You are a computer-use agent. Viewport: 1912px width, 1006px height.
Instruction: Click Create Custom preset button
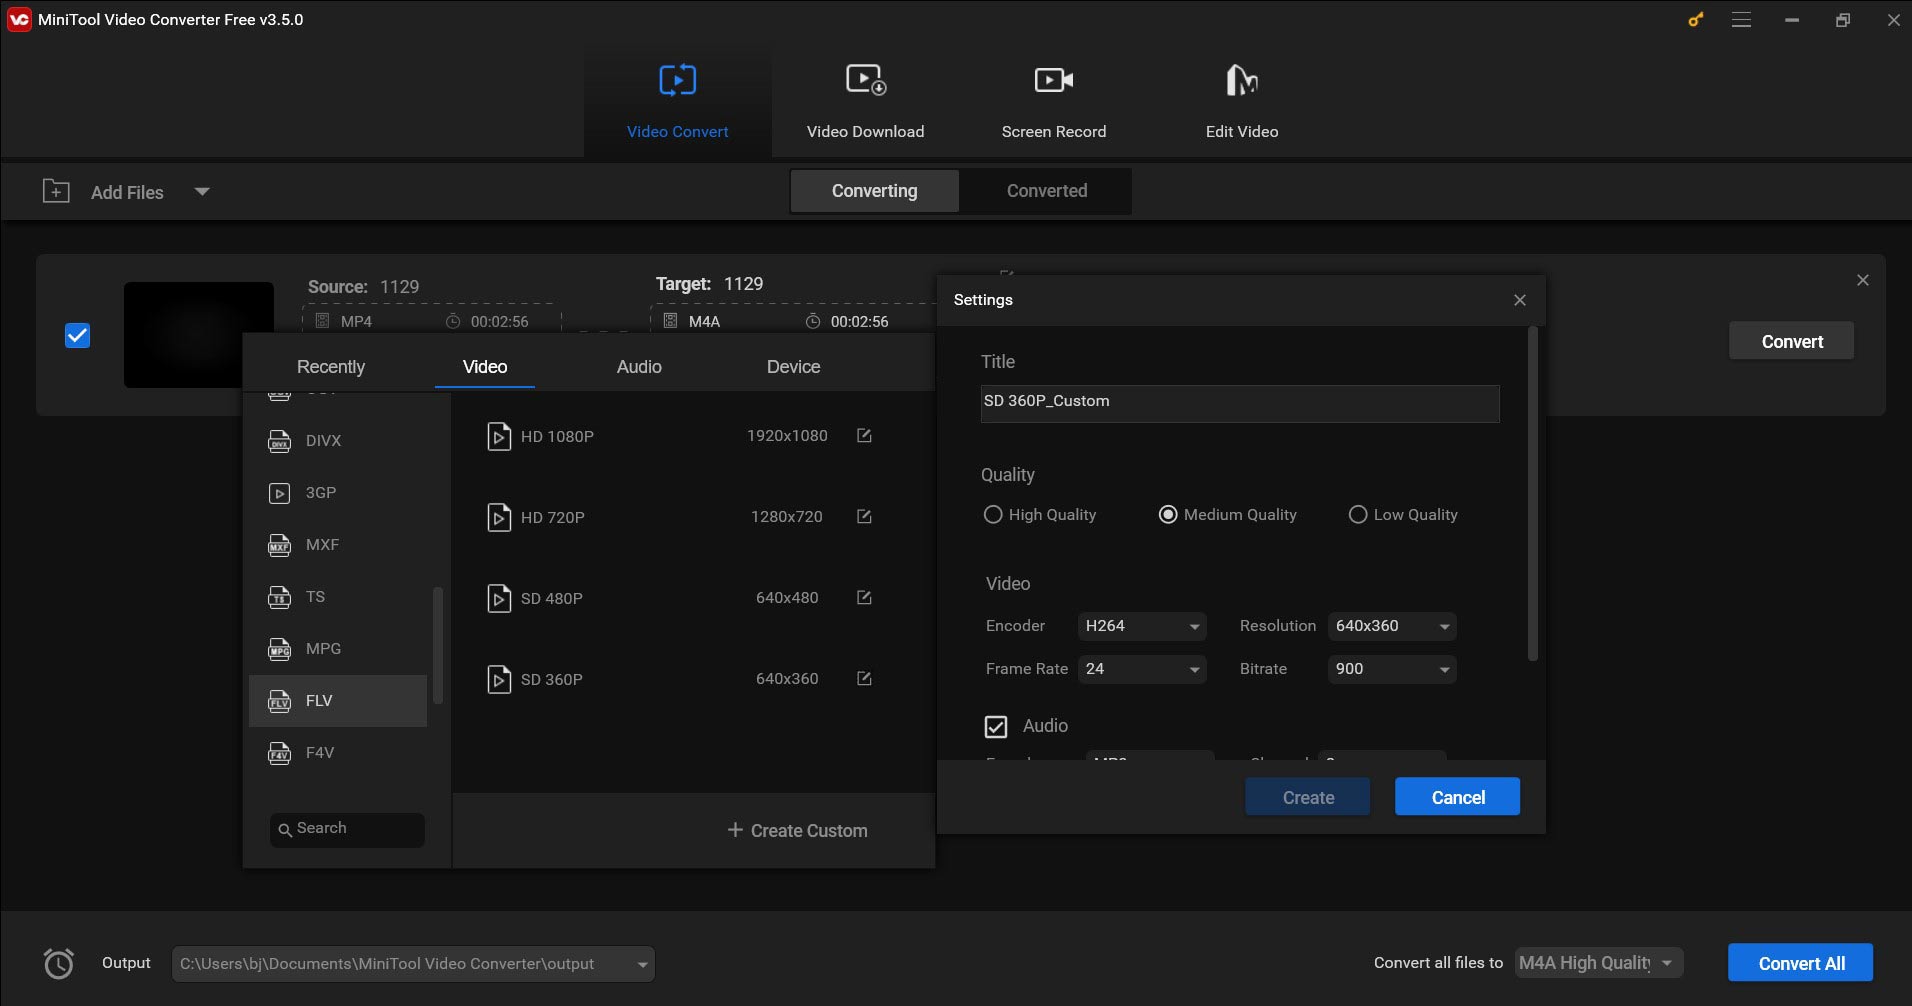[797, 831]
